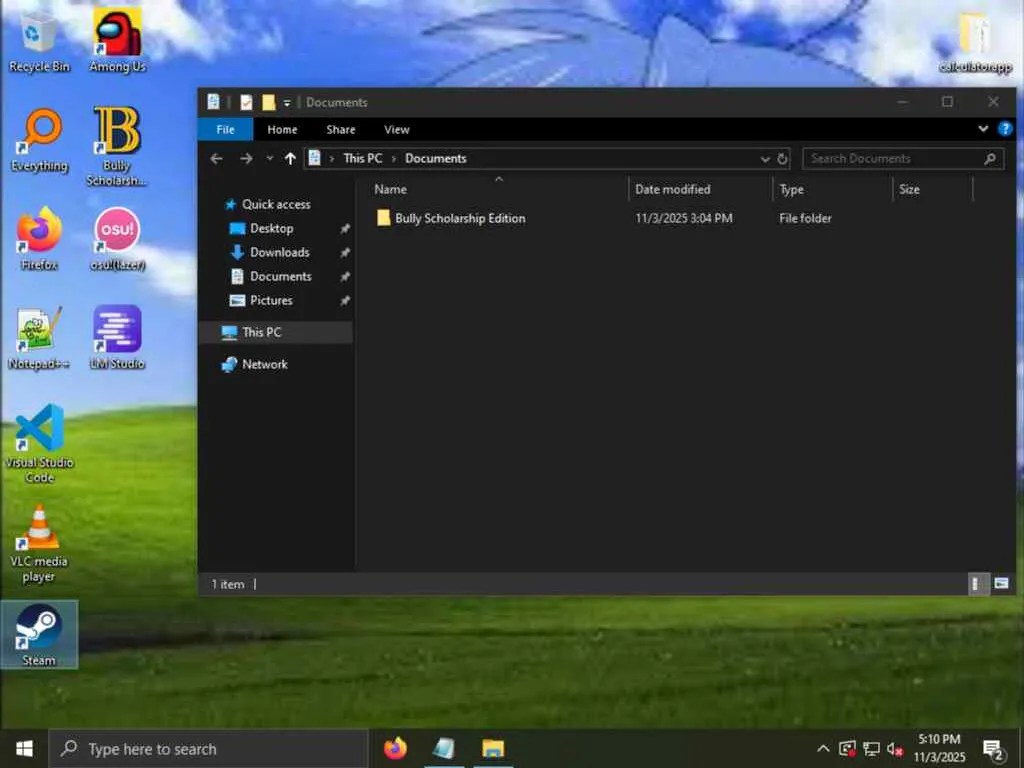Click the network tray icon
This screenshot has width=1024, height=768.
(871, 748)
